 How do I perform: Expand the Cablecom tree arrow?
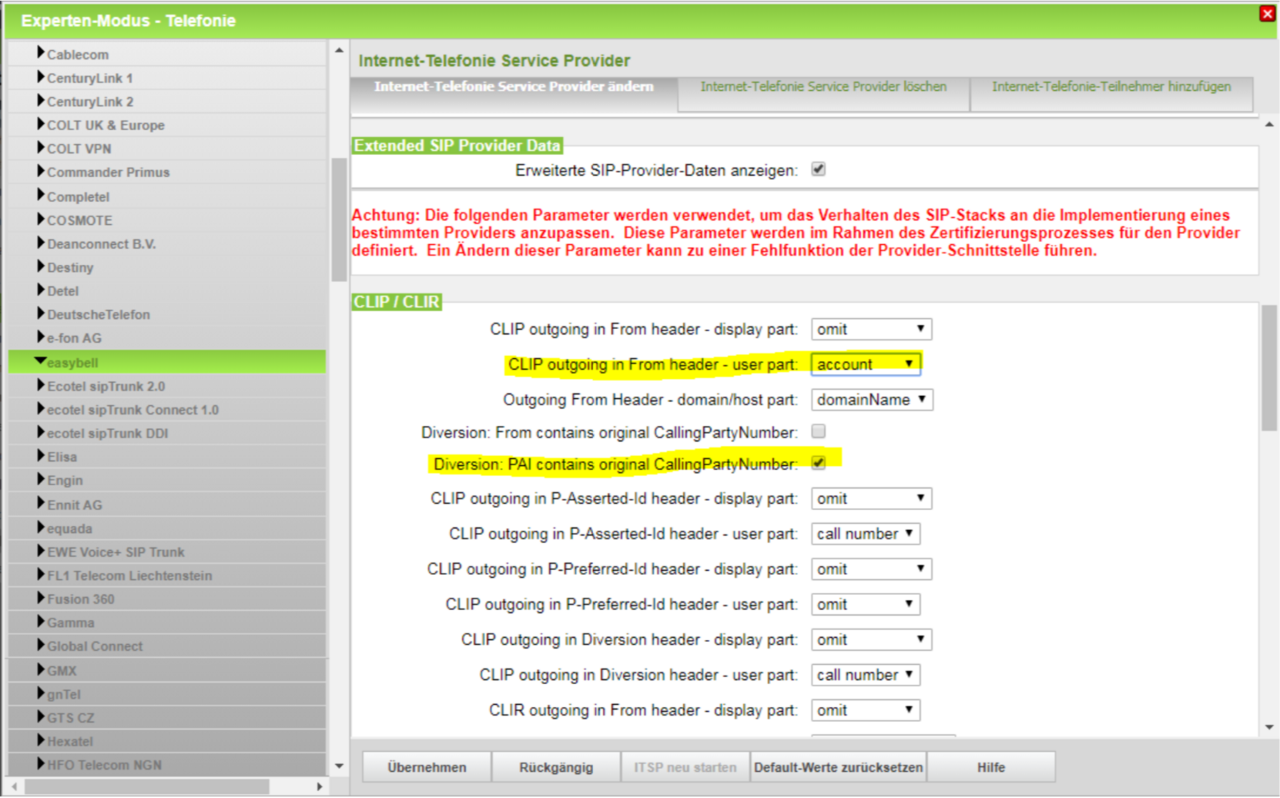pos(41,53)
